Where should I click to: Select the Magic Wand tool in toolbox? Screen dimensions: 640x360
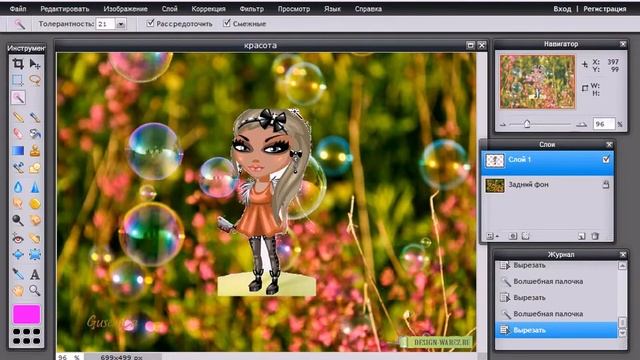pyautogui.click(x=18, y=98)
